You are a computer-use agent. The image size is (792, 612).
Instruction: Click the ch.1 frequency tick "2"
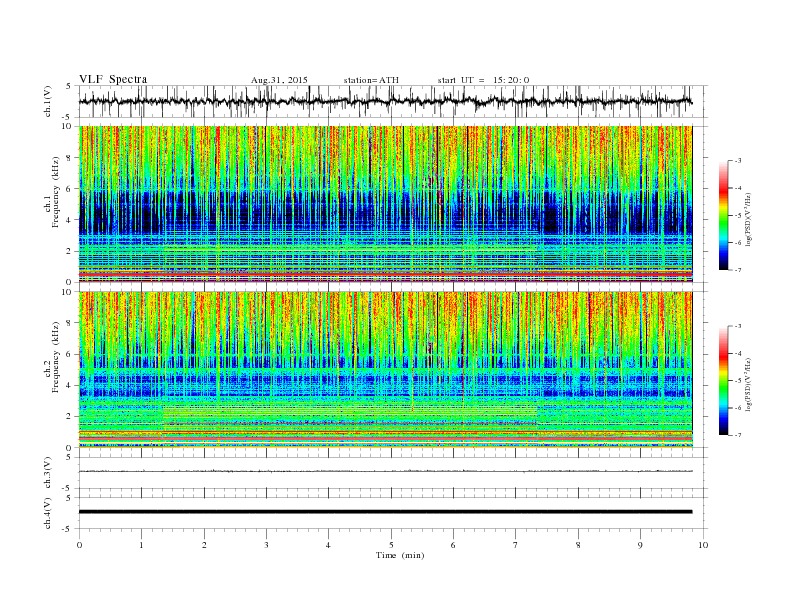coord(69,251)
